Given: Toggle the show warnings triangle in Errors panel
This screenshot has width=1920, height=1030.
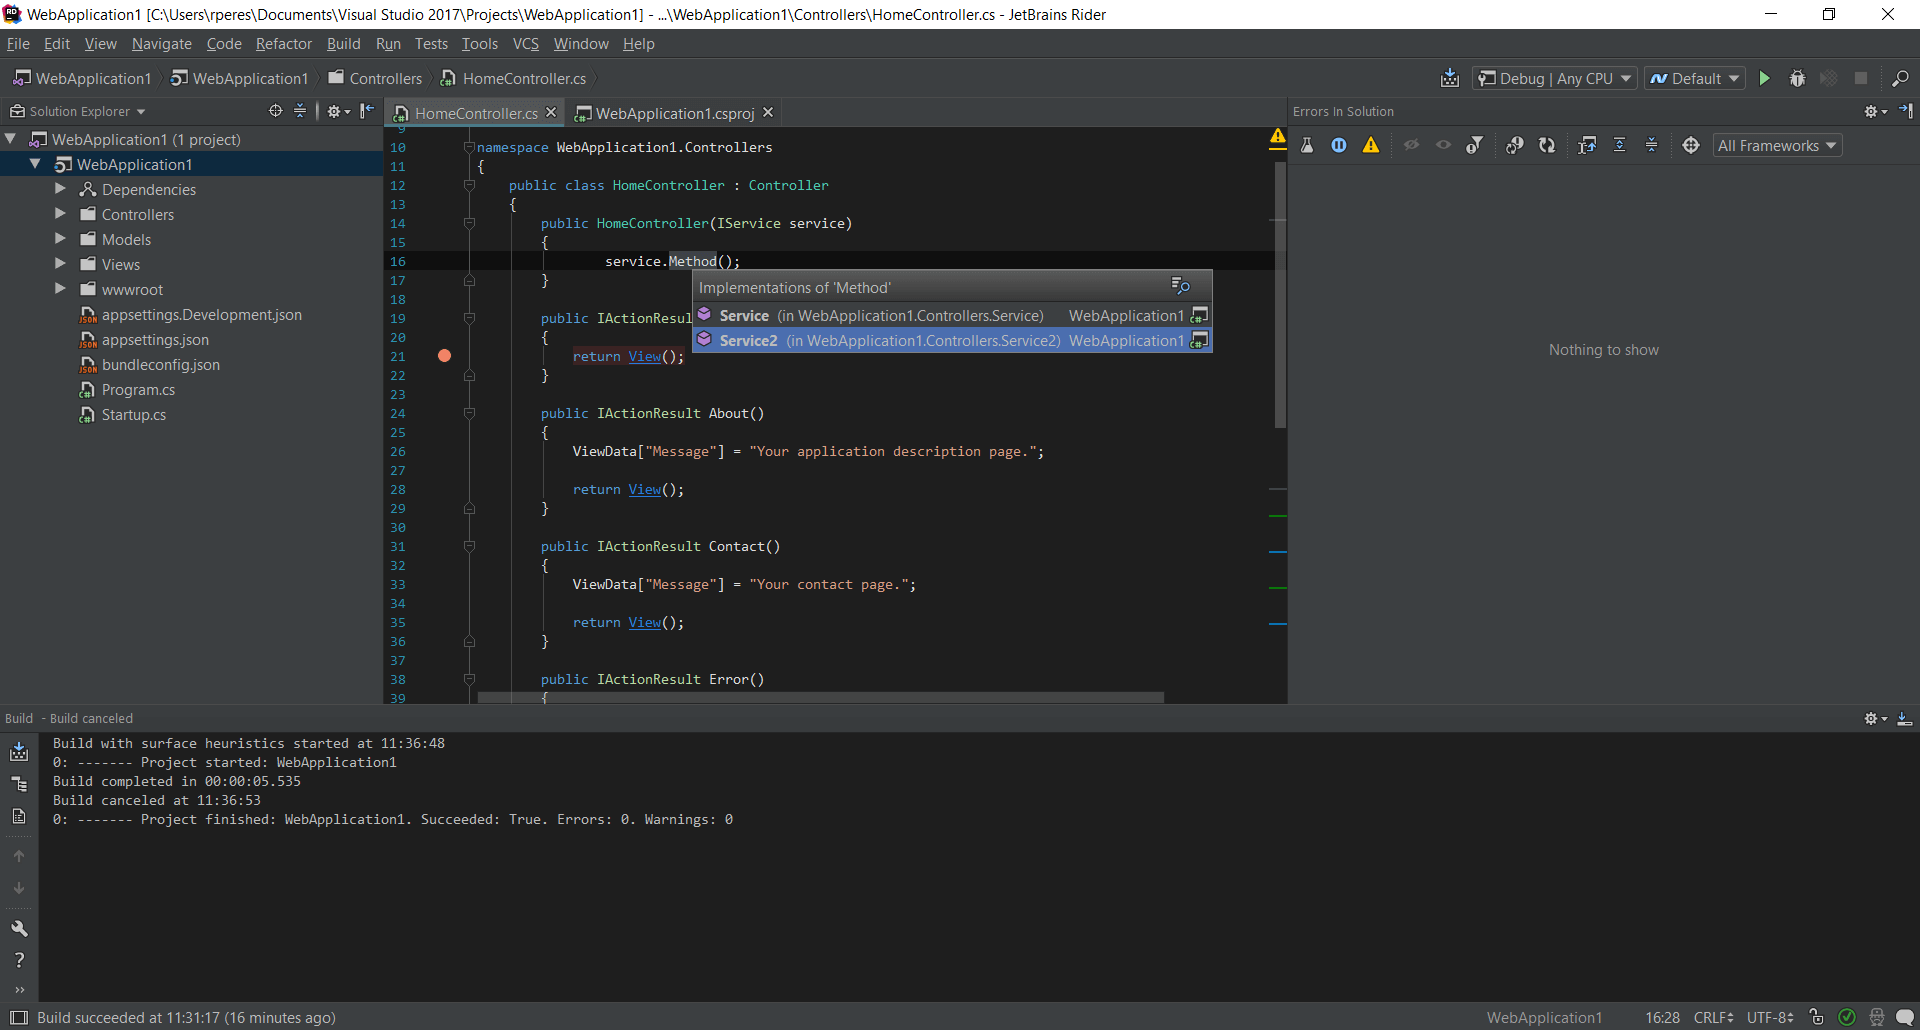Looking at the screenshot, I should pos(1371,145).
